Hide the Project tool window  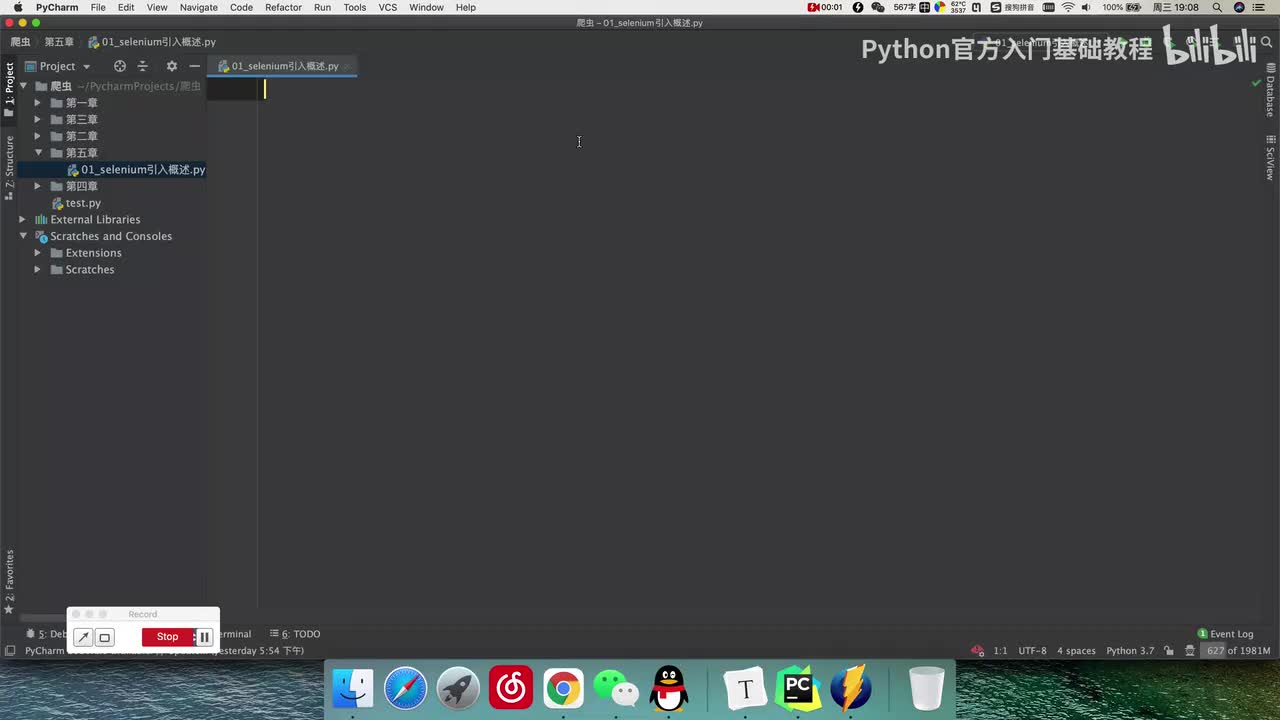pos(195,66)
